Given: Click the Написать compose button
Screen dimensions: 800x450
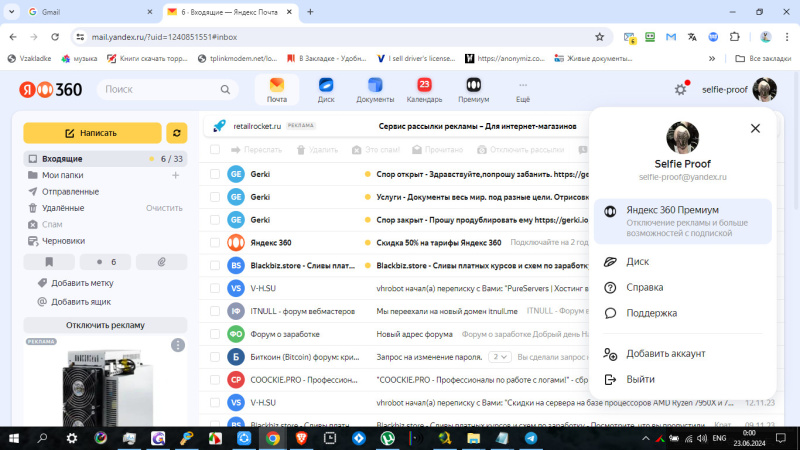Looking at the screenshot, I should click(x=92, y=133).
